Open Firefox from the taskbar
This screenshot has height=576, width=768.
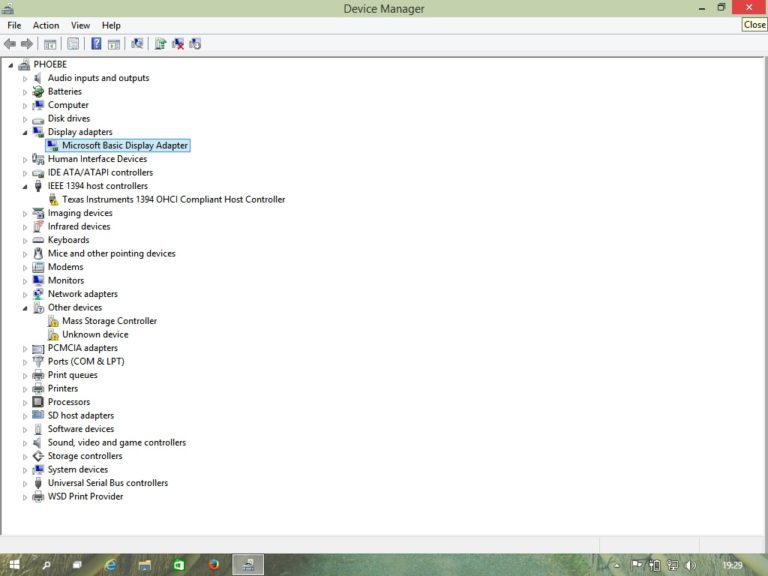214,565
